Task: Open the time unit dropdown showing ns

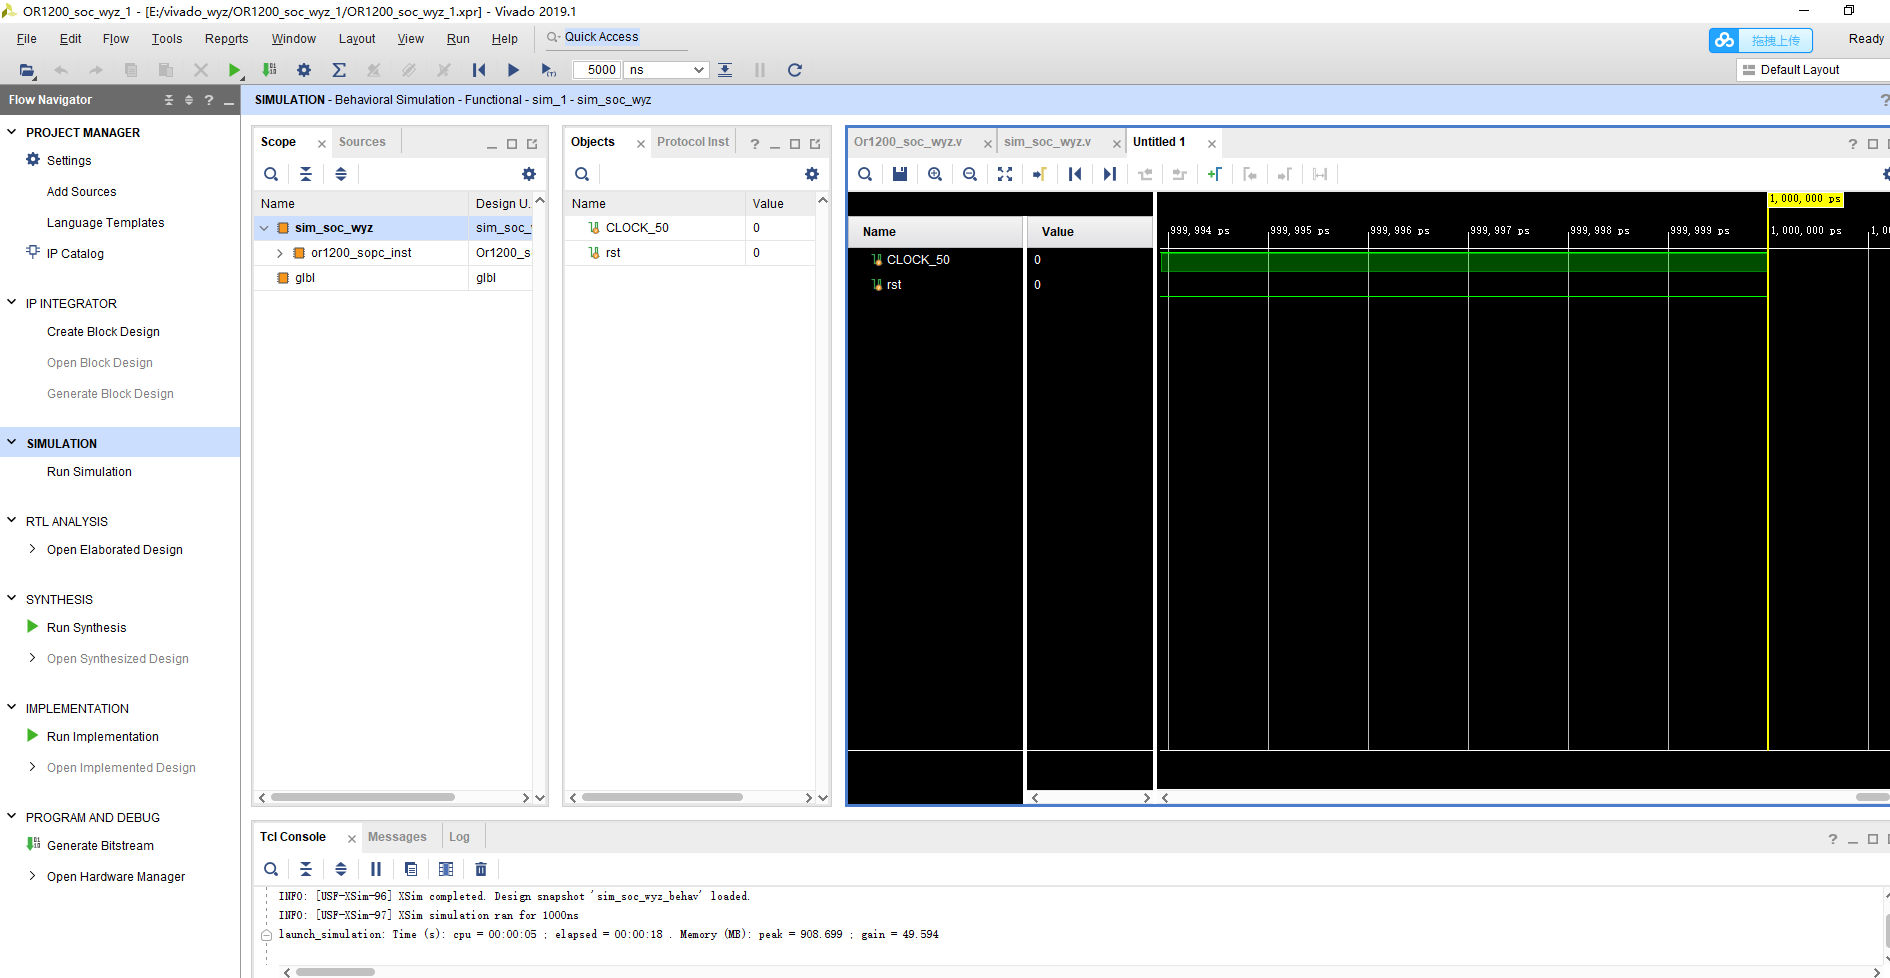Action: pyautogui.click(x=697, y=70)
